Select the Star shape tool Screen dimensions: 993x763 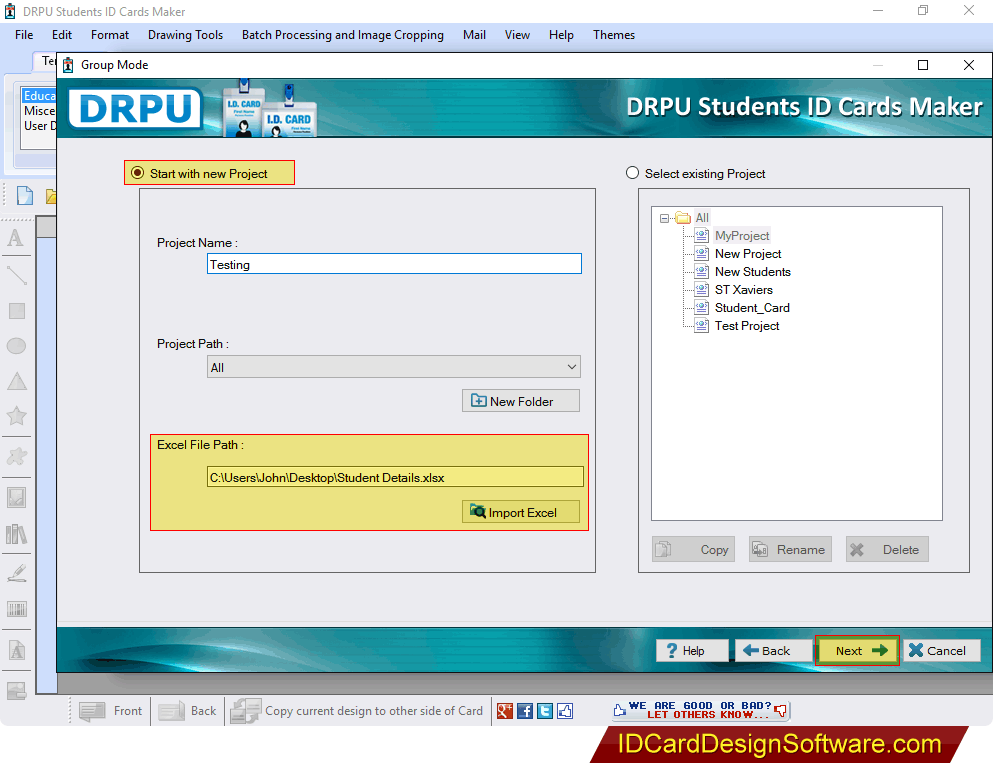(16, 415)
